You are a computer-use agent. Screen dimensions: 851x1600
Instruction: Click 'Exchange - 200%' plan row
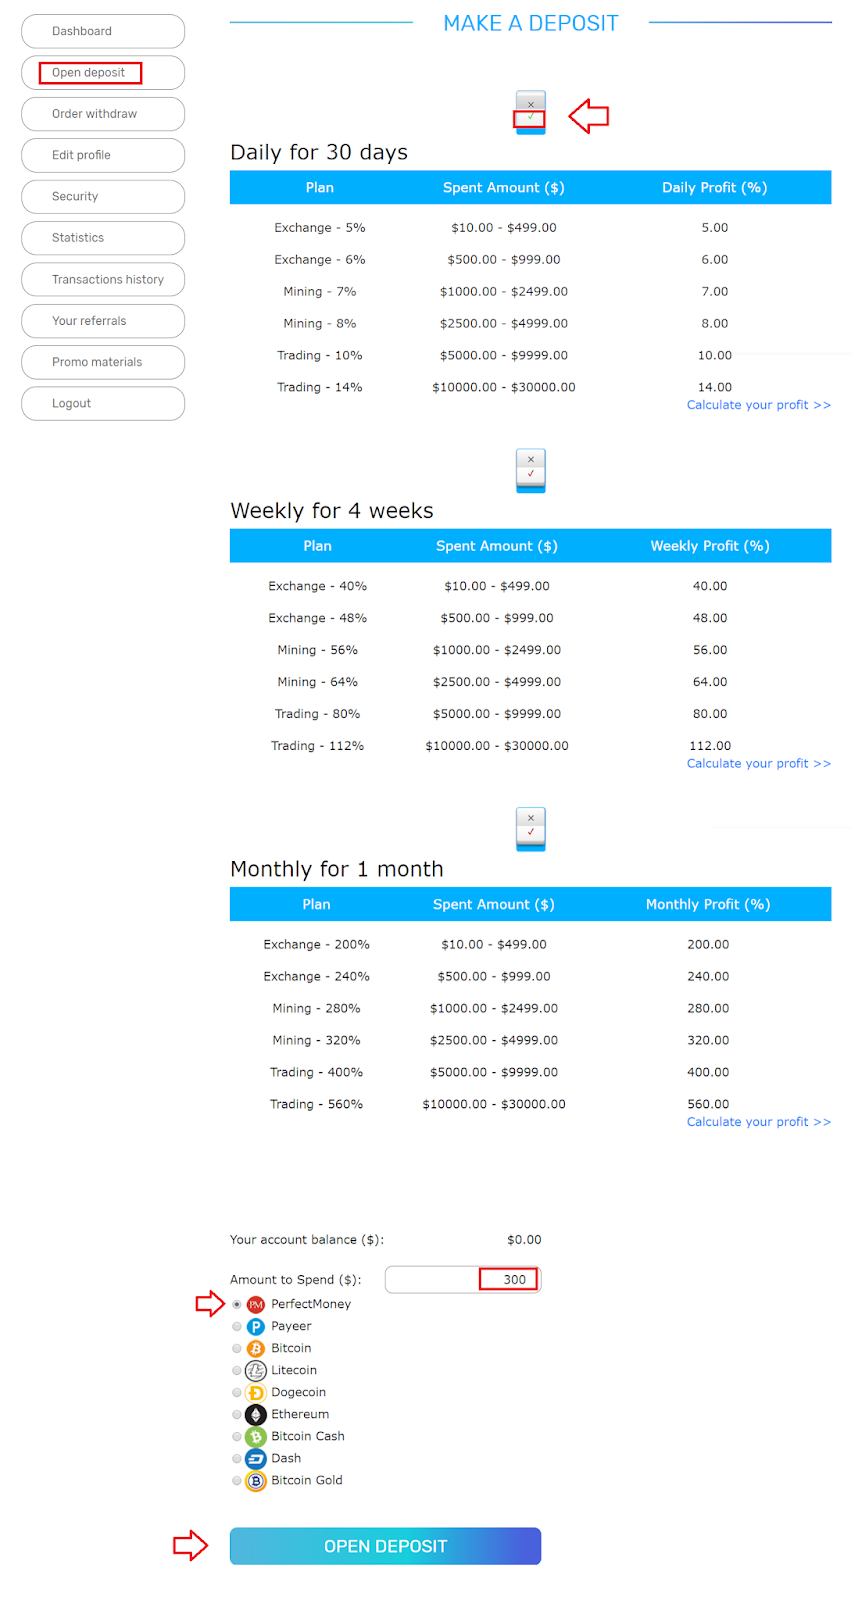[x=530, y=944]
